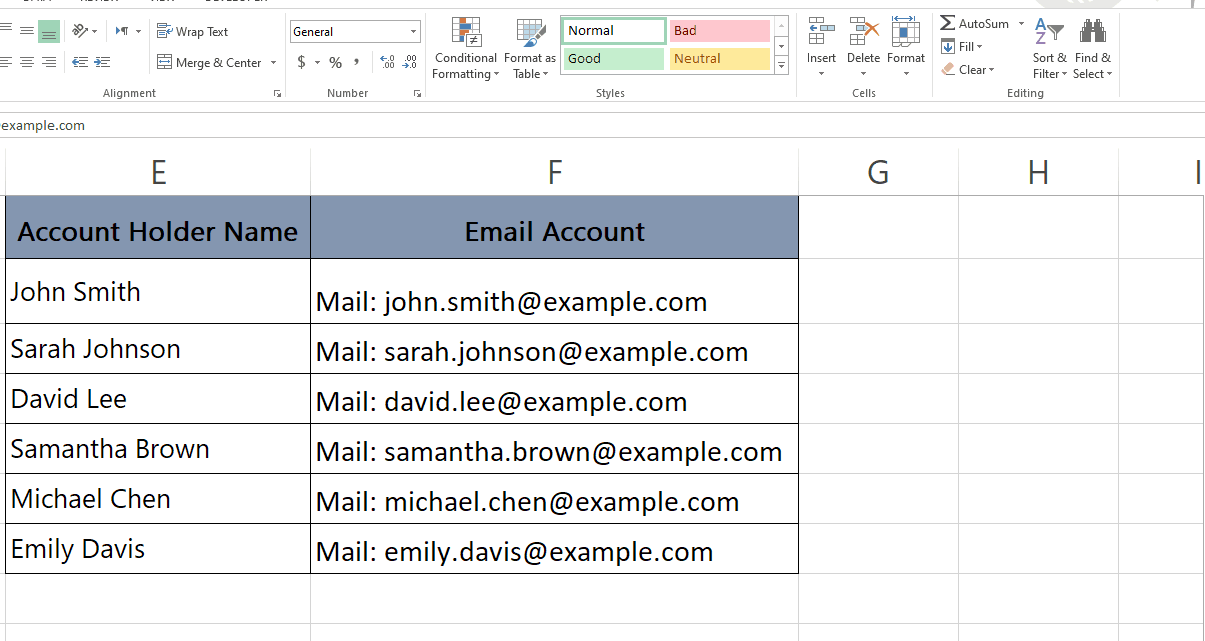Select the John Smith cell
Screen dimensions: 1205x641
[158, 292]
